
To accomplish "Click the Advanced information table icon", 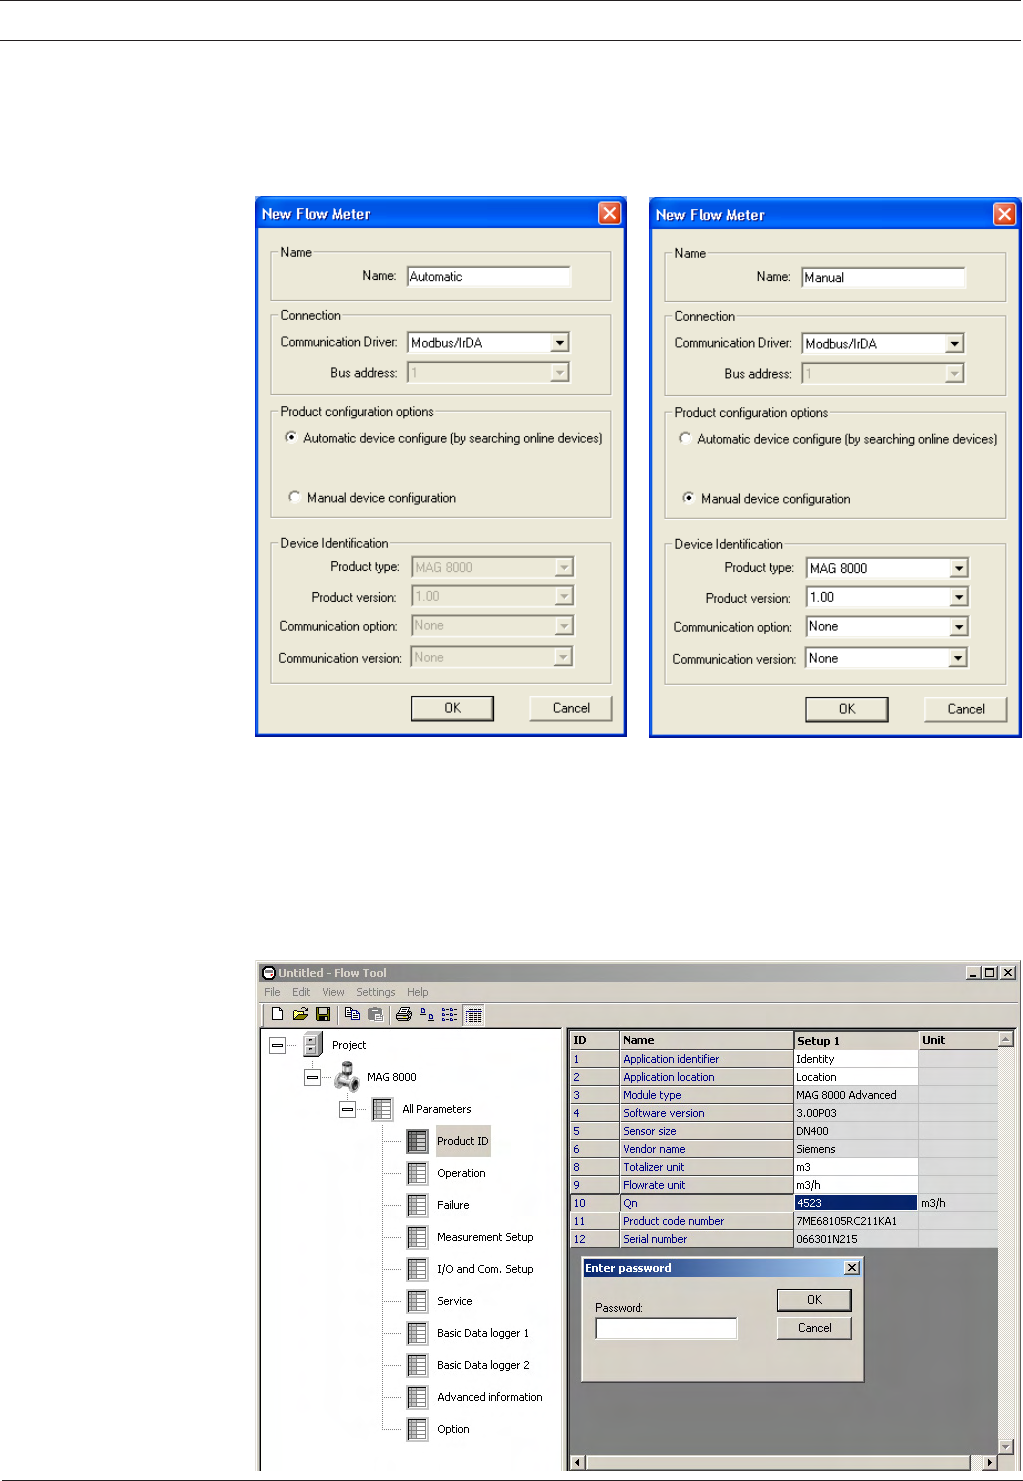I will [x=417, y=1397].
